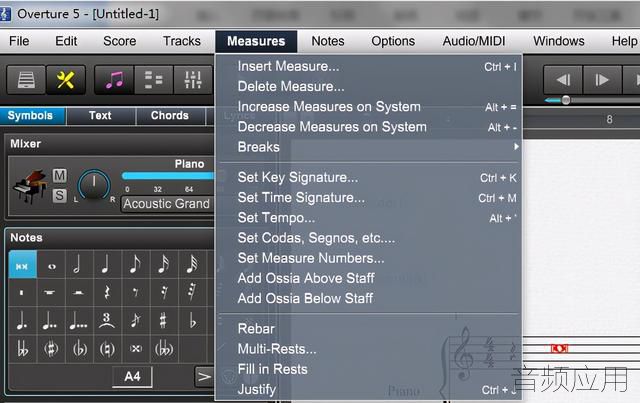Click the piano instrument icon in Mixer

pyautogui.click(x=30, y=187)
